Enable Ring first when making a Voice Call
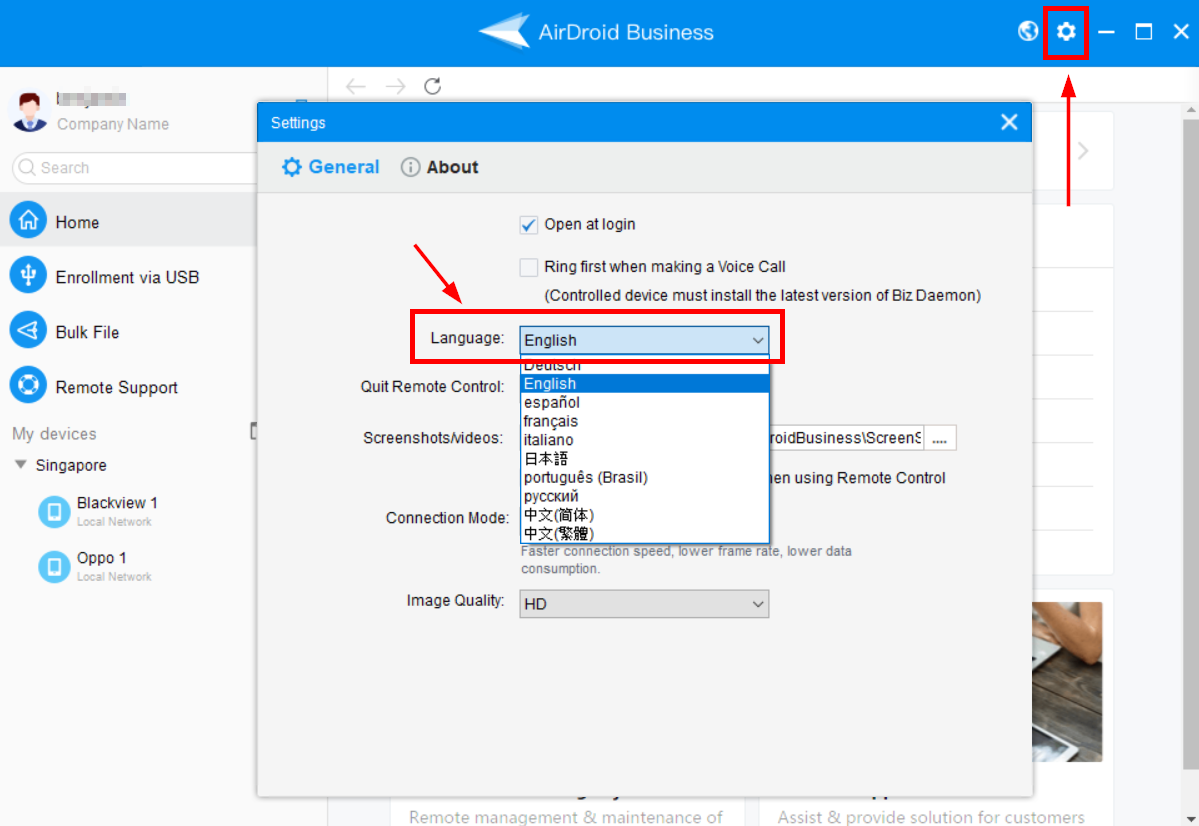Image resolution: width=1199 pixels, height=826 pixels. 528,267
